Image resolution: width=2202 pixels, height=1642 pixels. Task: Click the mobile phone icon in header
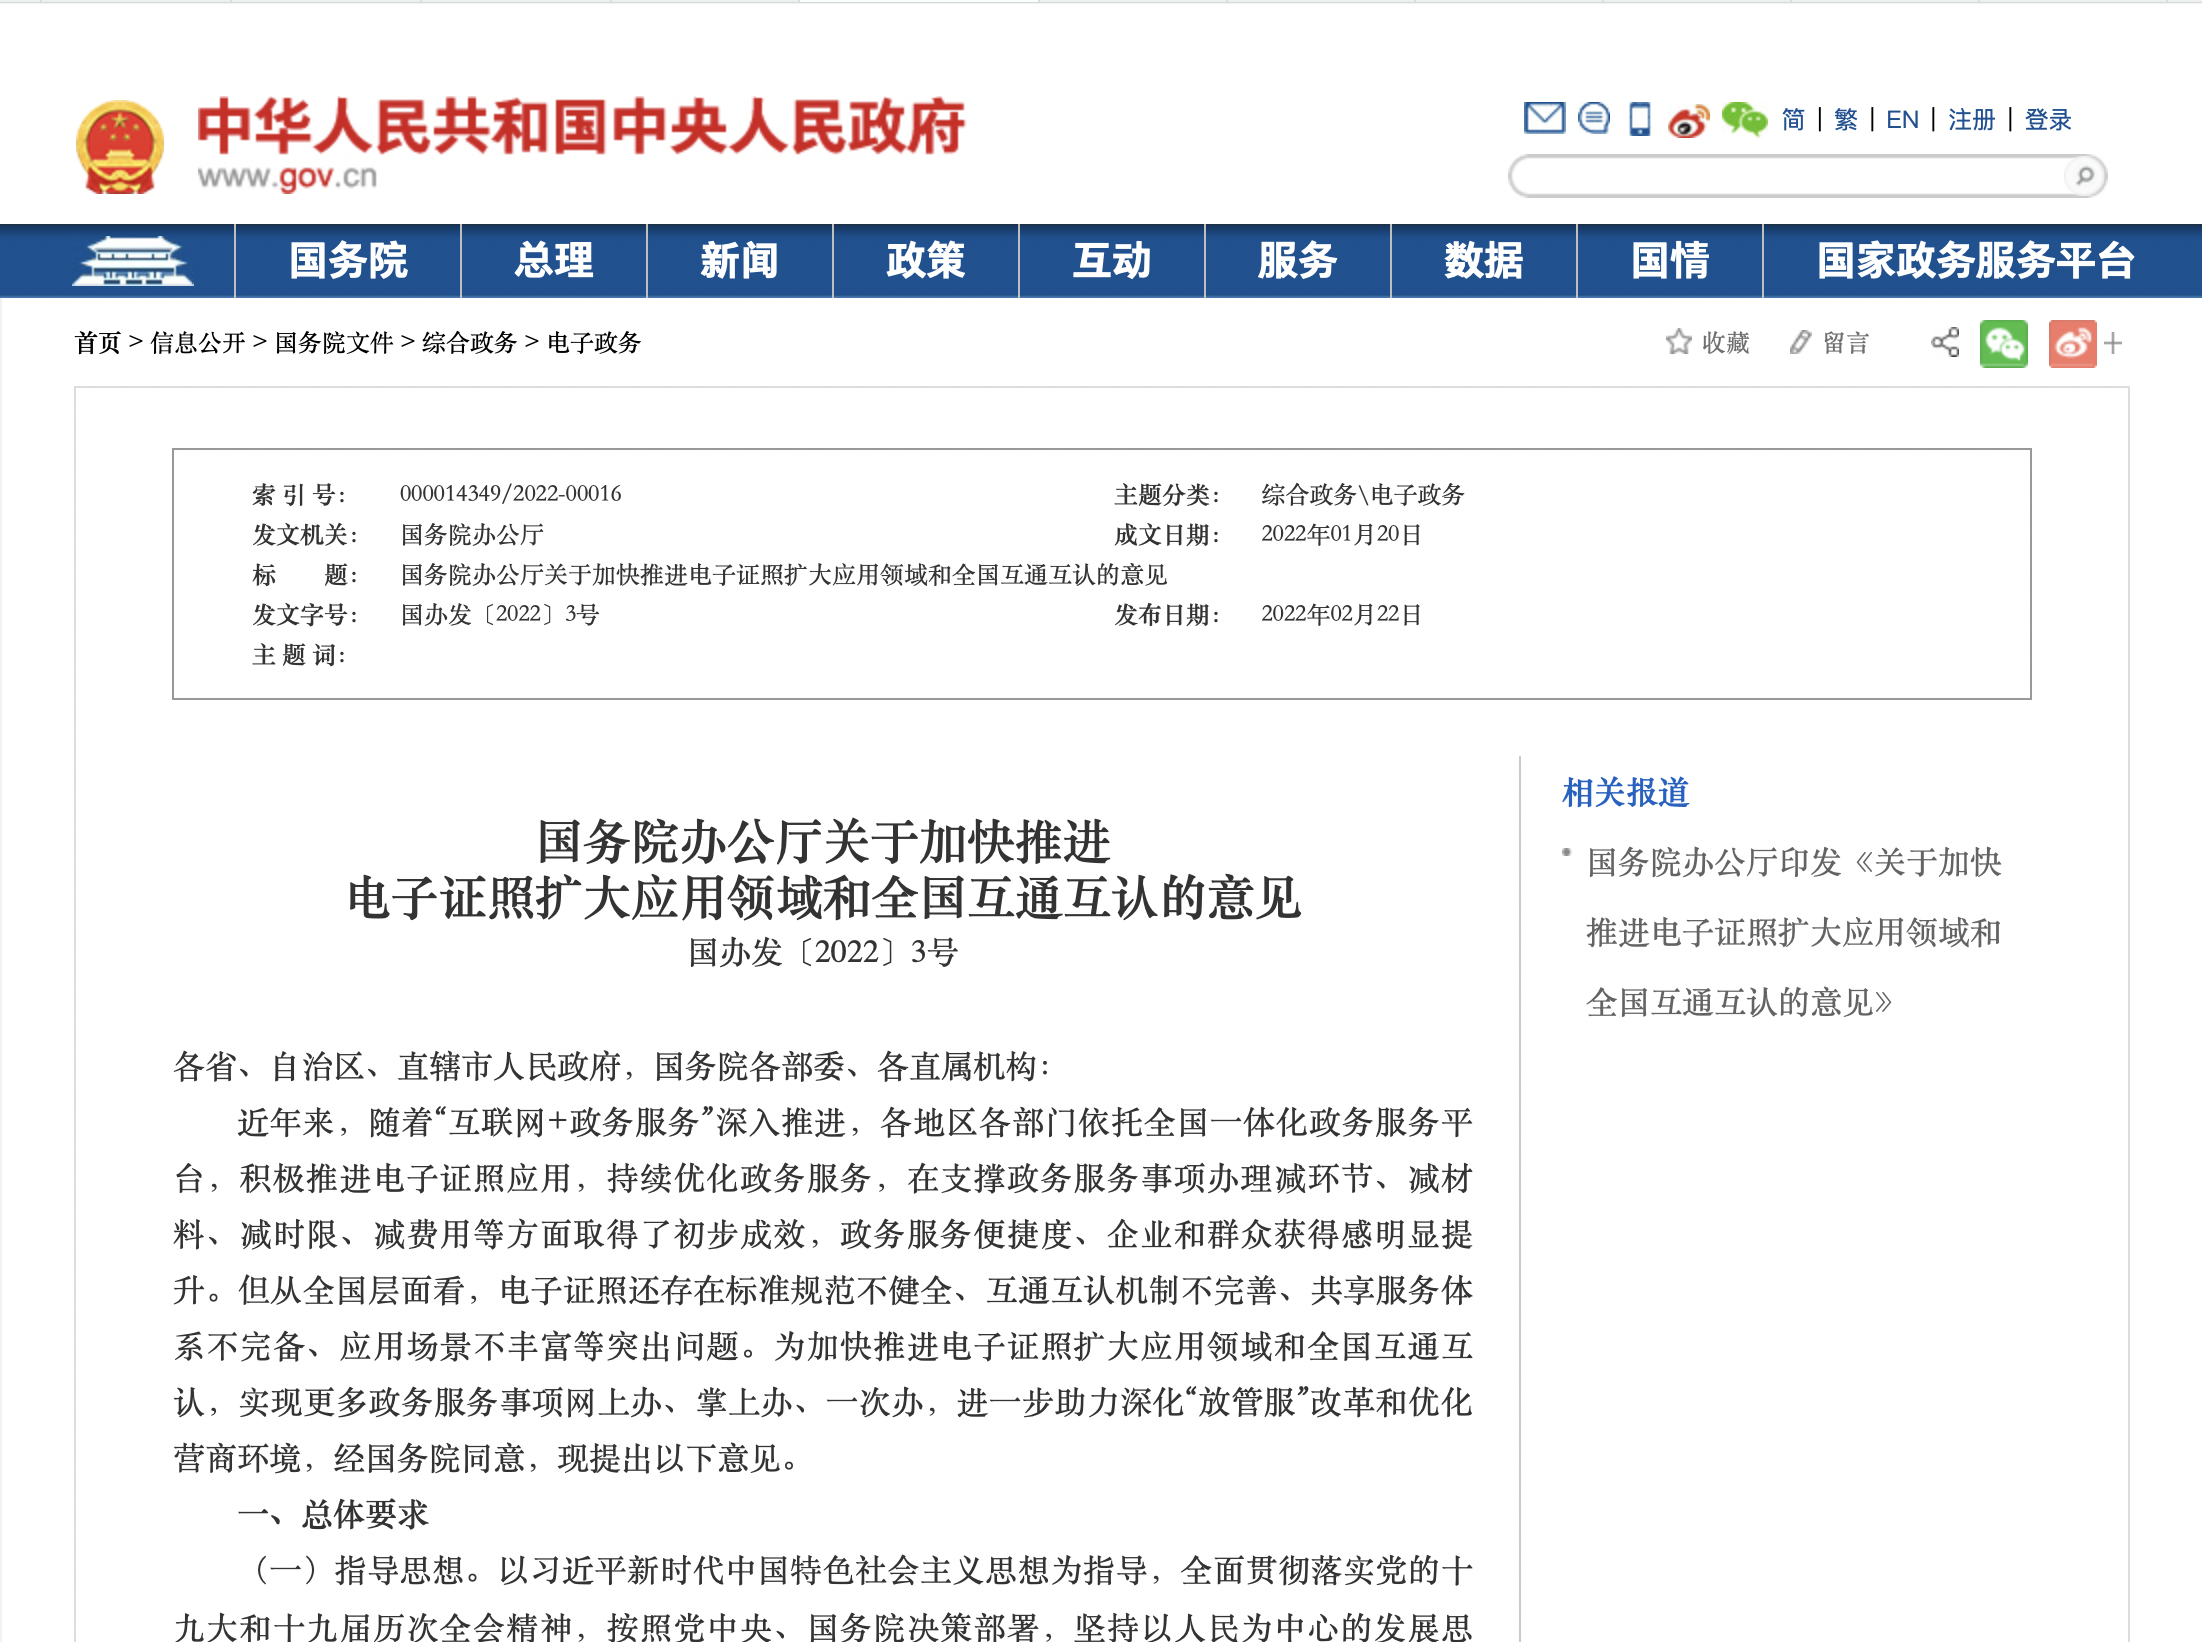pos(1640,119)
